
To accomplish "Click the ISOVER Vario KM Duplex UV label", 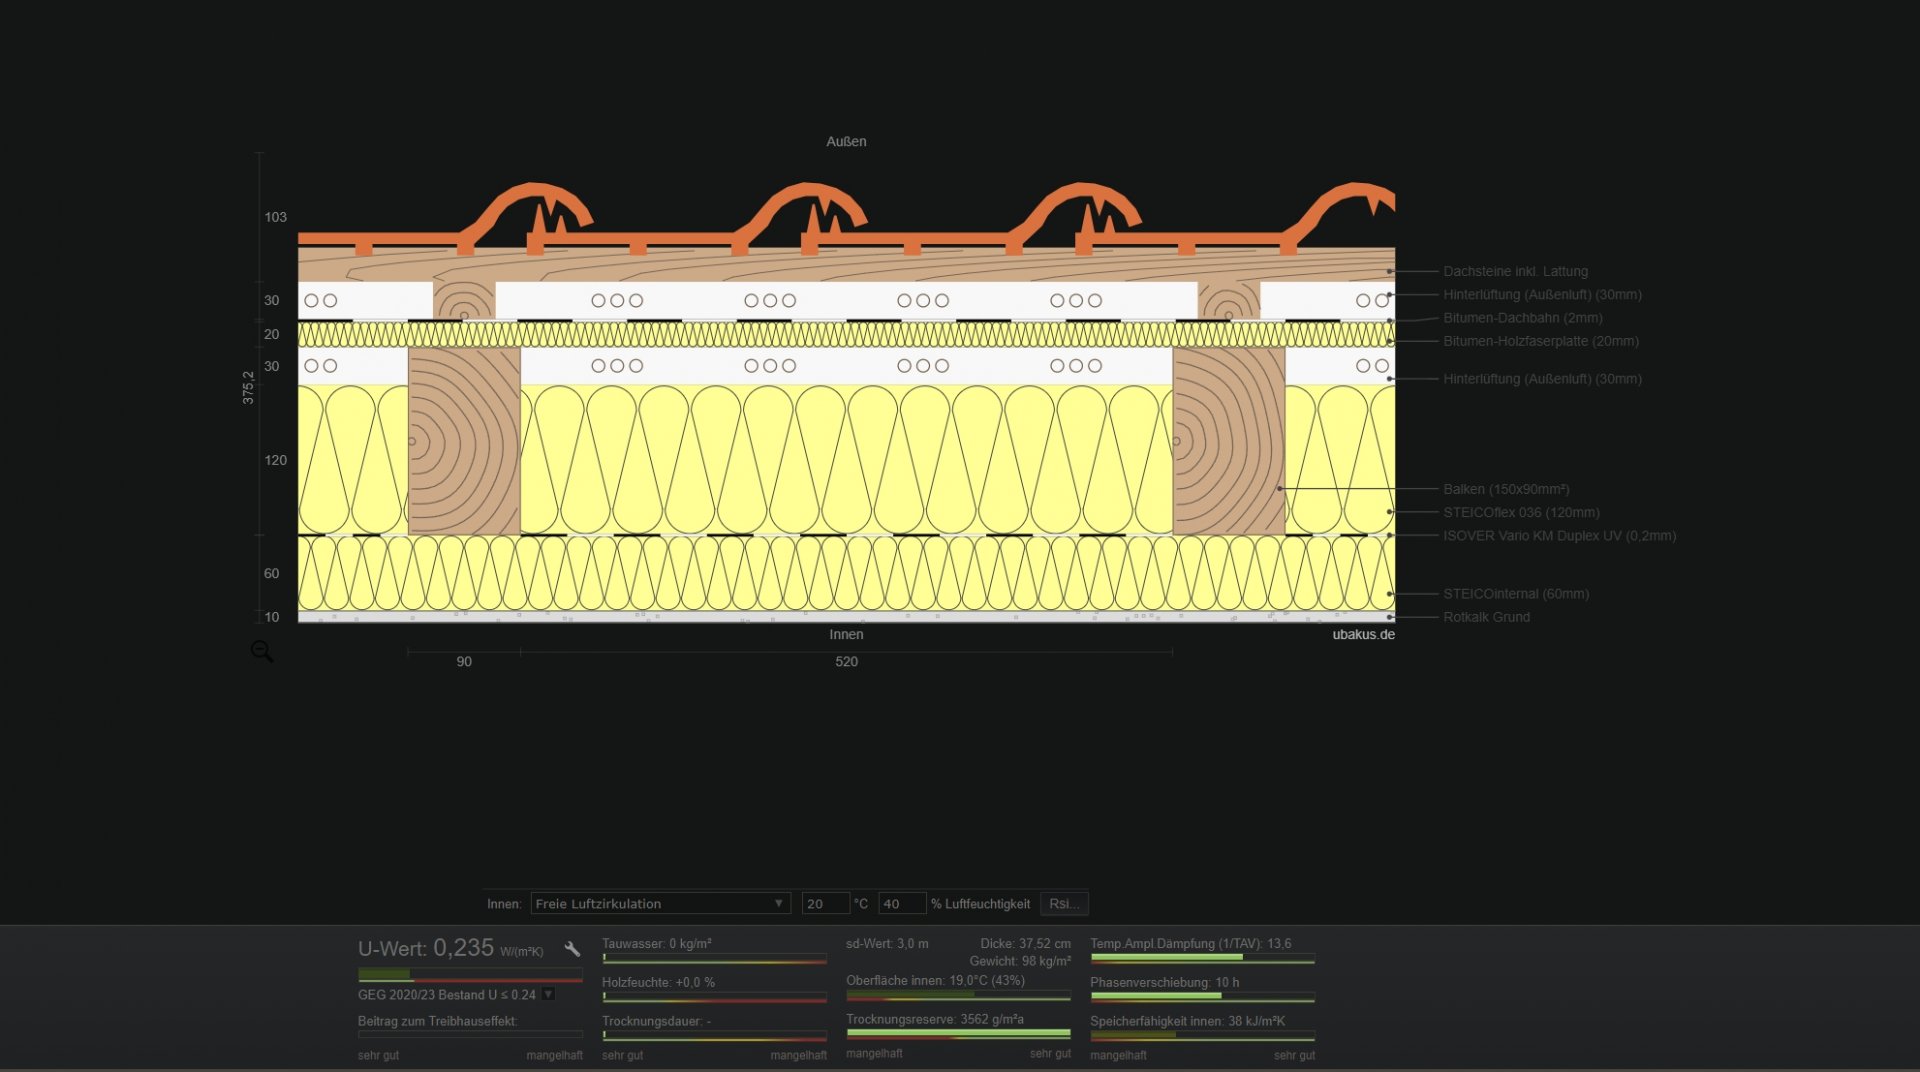I will pos(1558,536).
